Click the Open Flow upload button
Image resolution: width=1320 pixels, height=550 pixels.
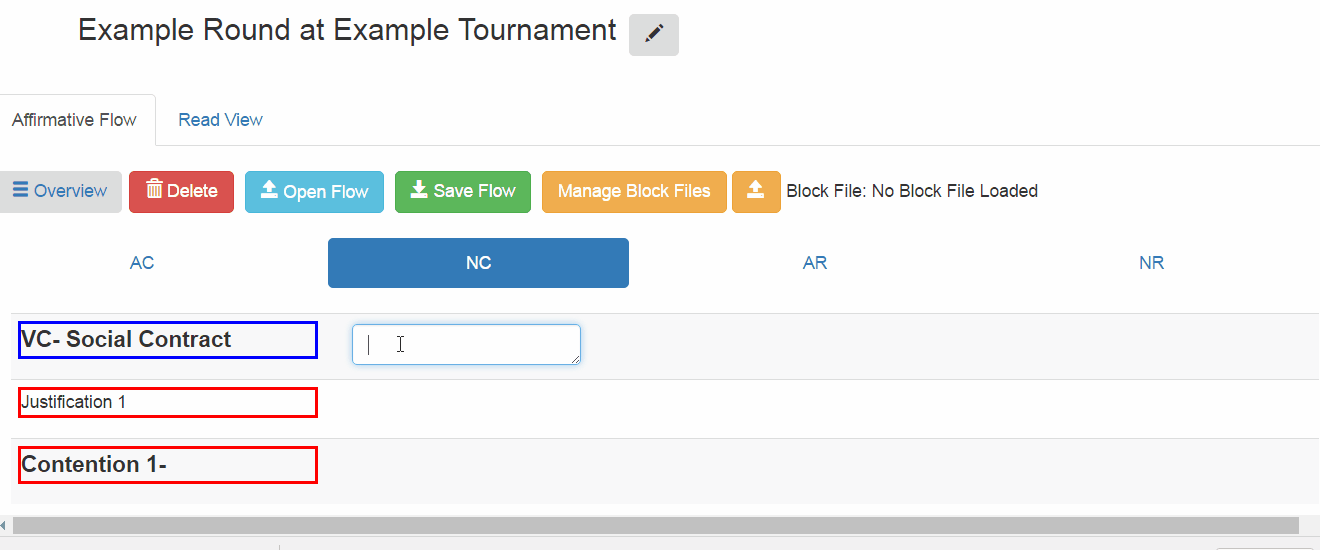(314, 192)
